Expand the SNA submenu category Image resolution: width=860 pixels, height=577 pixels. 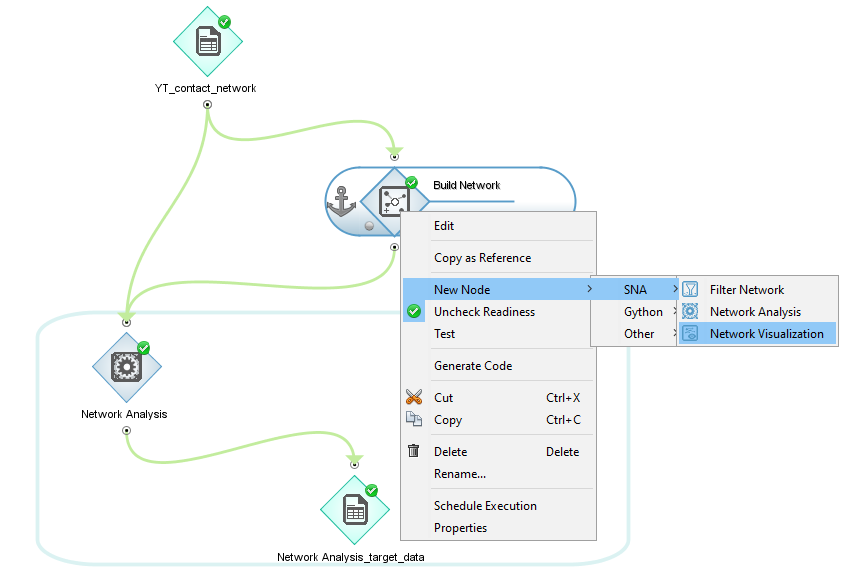[635, 290]
